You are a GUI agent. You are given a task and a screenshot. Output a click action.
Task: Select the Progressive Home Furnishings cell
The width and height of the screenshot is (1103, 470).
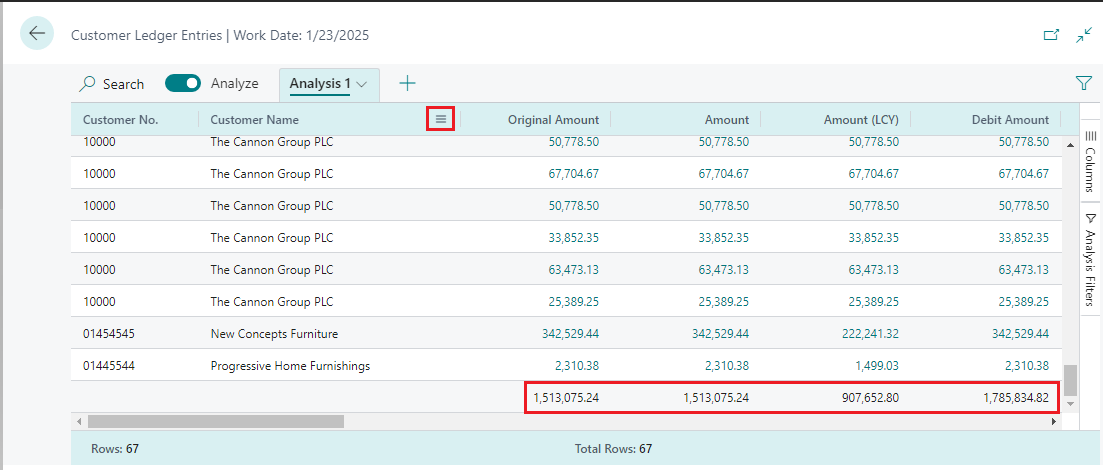[290, 366]
